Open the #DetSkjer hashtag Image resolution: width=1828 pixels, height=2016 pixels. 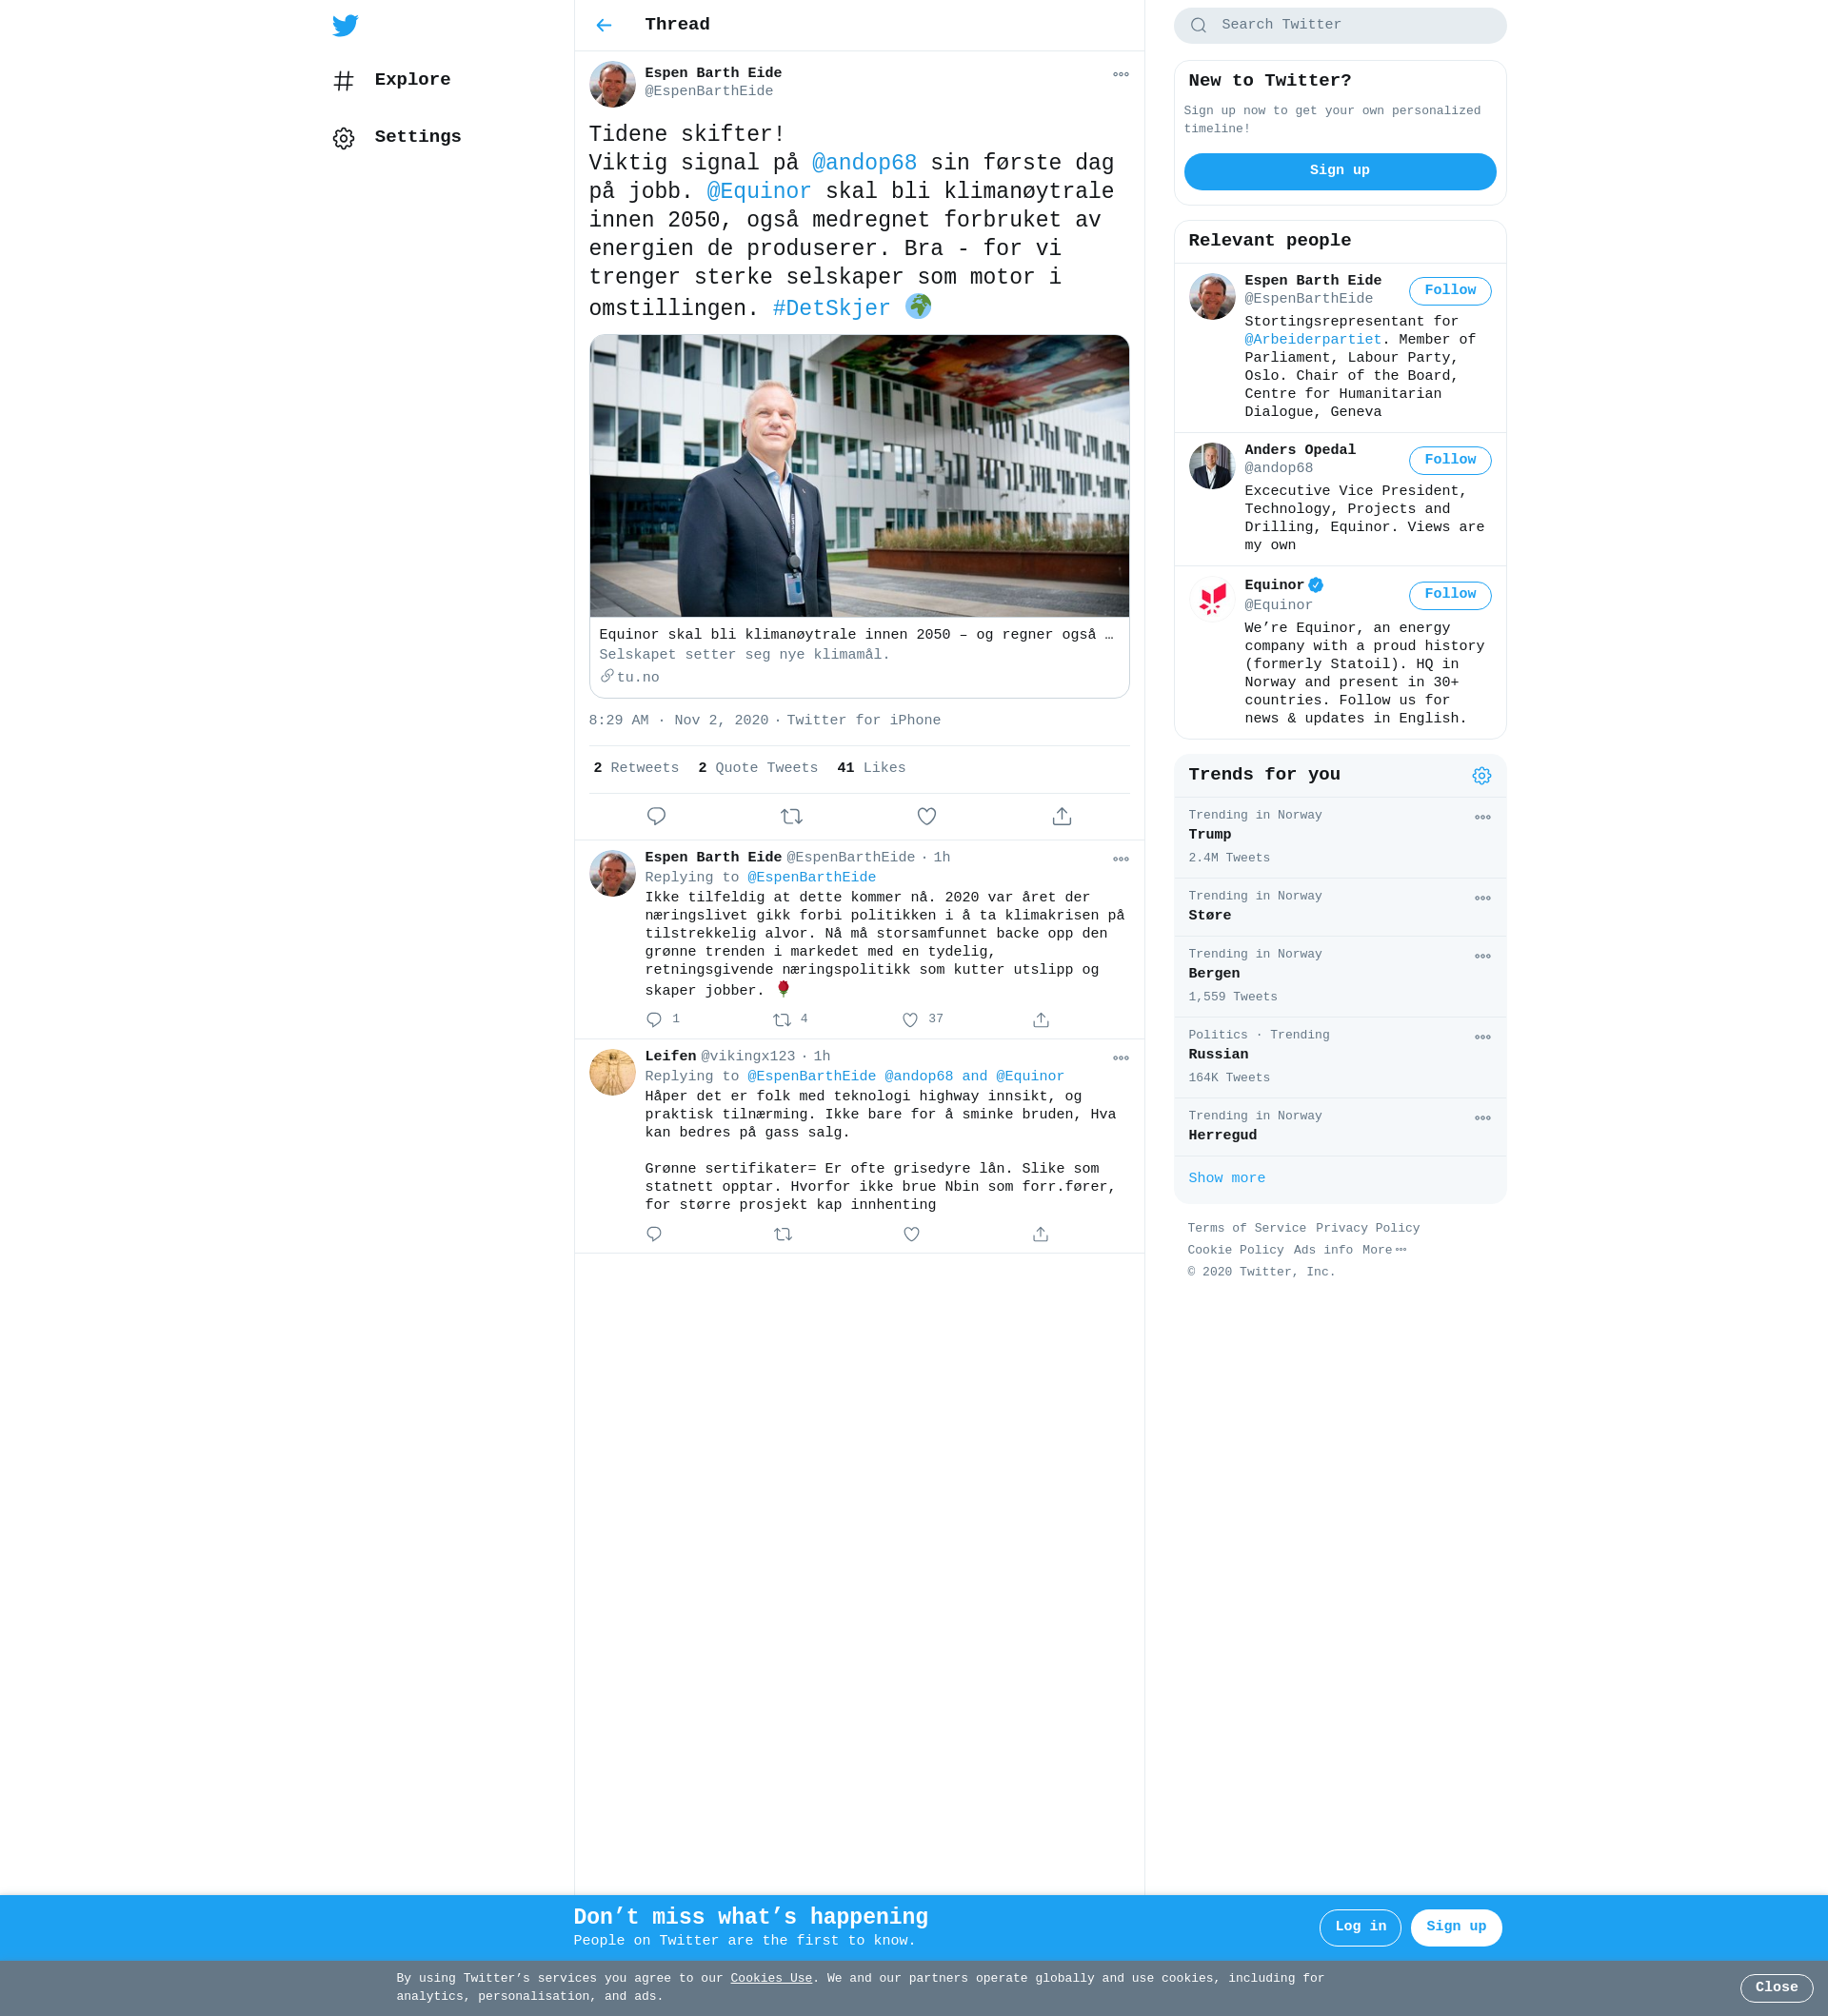[831, 308]
